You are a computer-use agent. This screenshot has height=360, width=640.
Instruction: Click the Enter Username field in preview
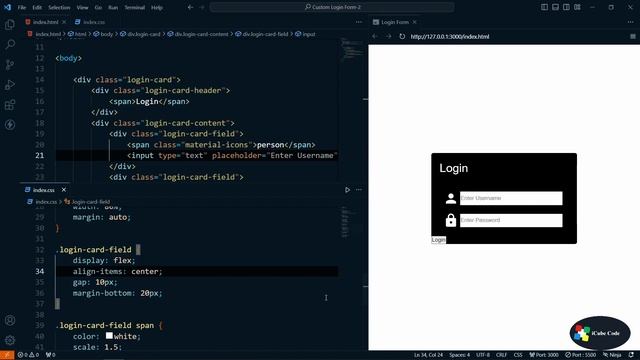pyautogui.click(x=511, y=198)
